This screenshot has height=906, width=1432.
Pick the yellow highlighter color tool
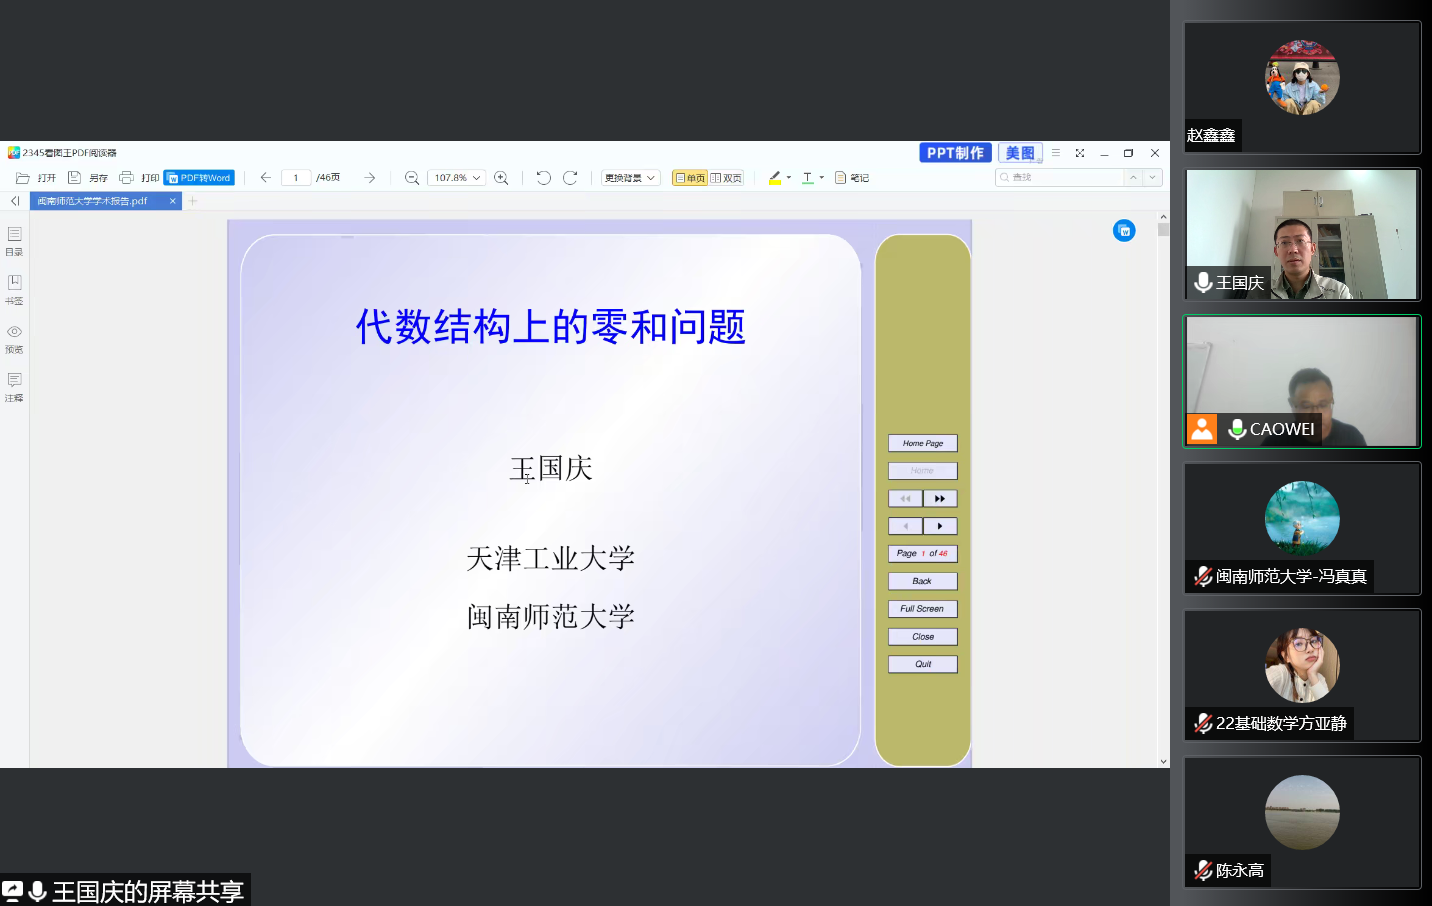[x=774, y=178]
